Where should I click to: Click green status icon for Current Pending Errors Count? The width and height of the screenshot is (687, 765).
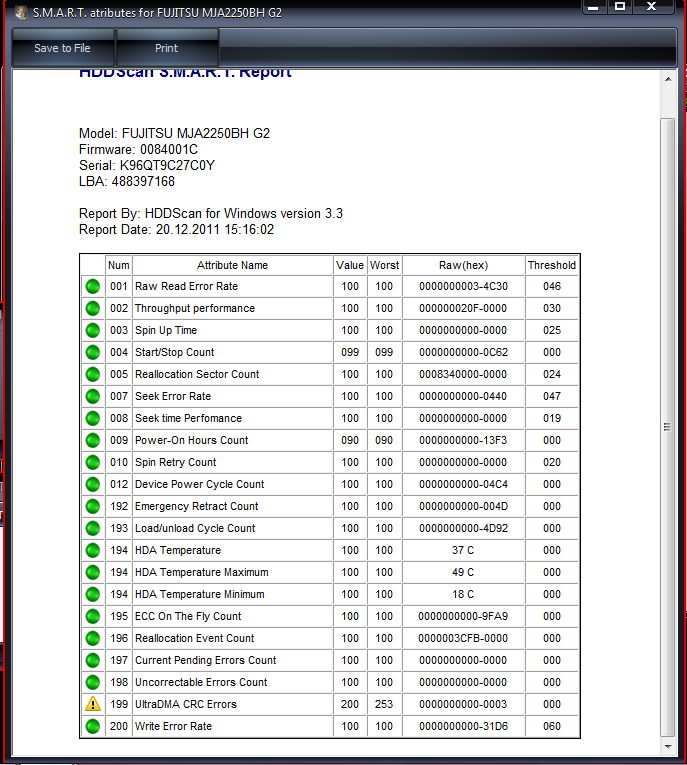[x=93, y=660]
